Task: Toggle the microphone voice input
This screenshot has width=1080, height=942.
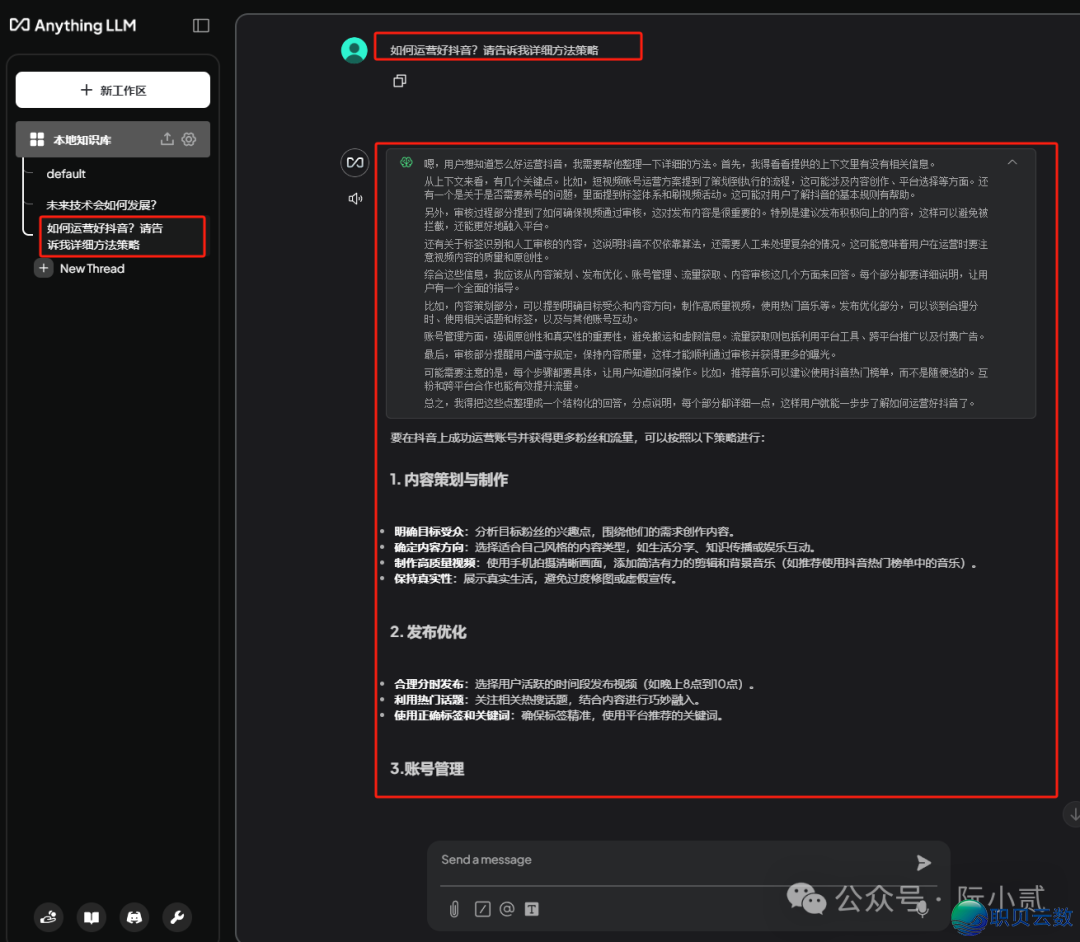Action: pyautogui.click(x=921, y=910)
